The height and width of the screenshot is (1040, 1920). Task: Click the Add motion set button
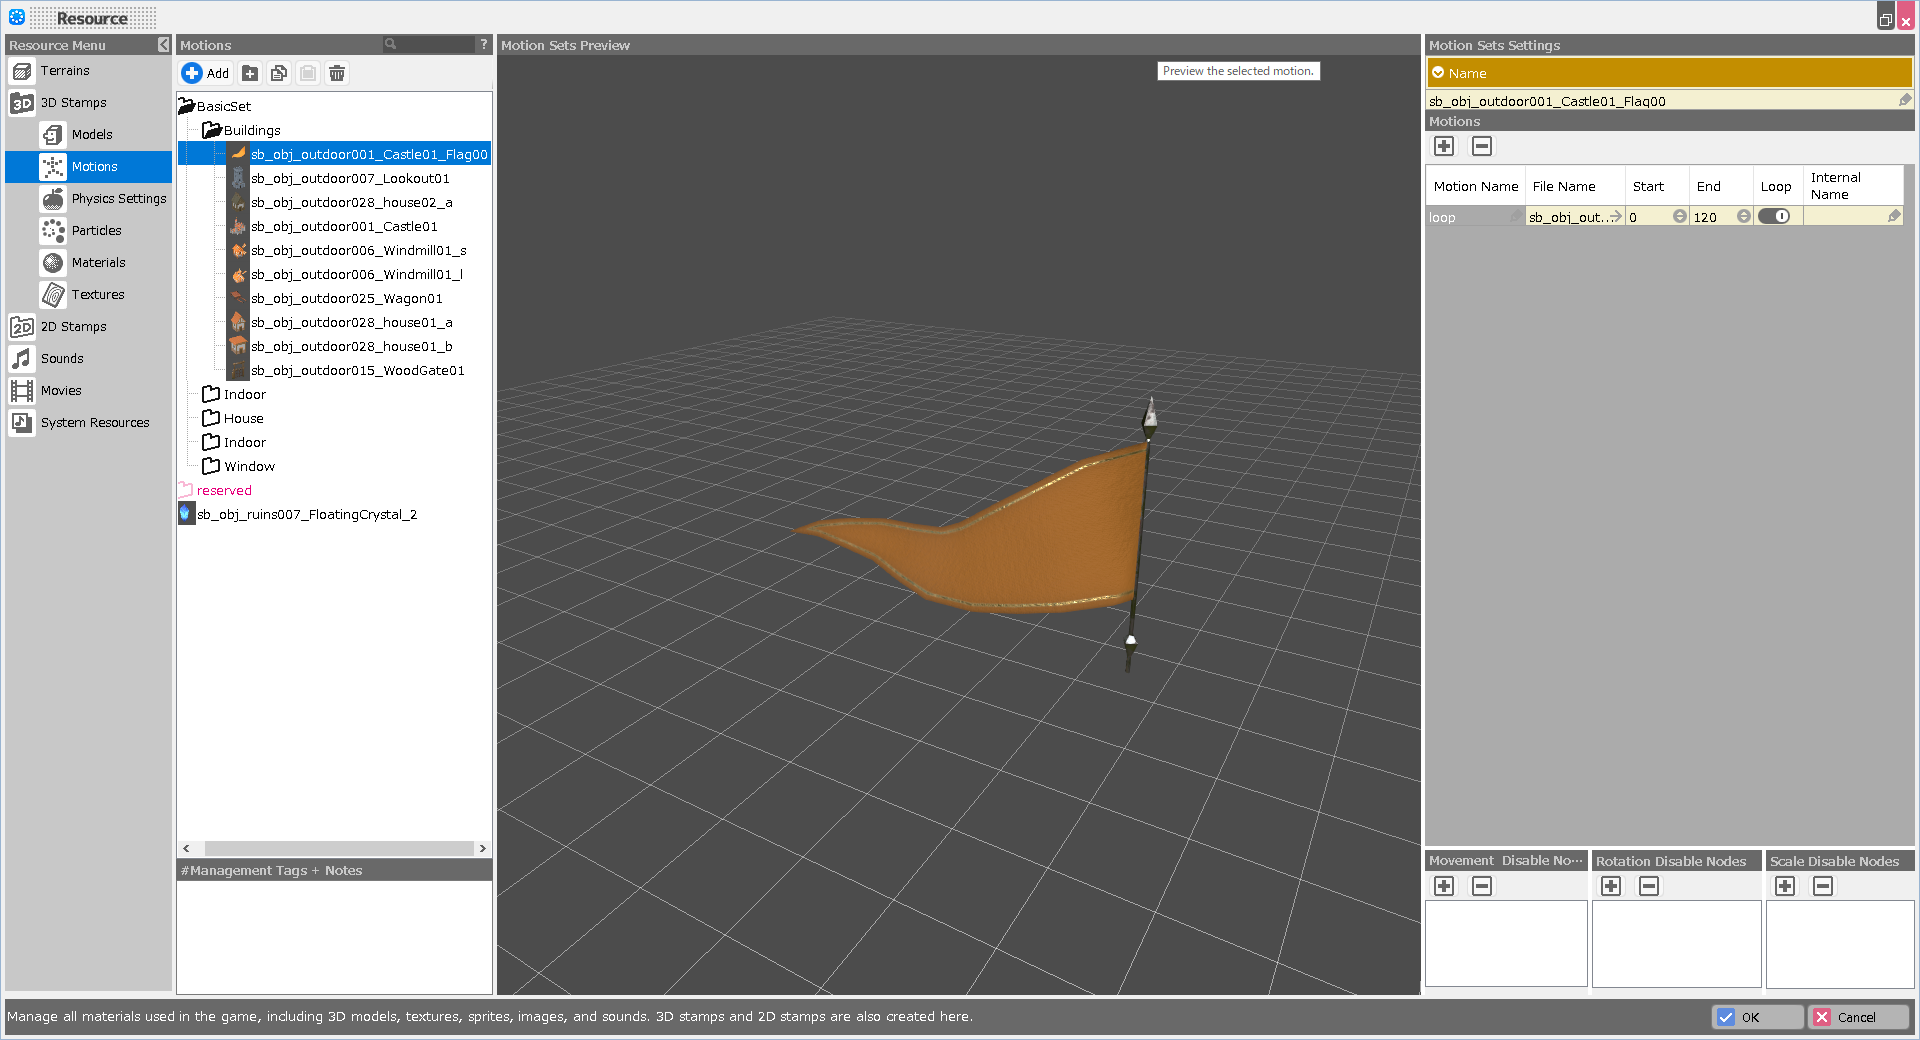(206, 73)
